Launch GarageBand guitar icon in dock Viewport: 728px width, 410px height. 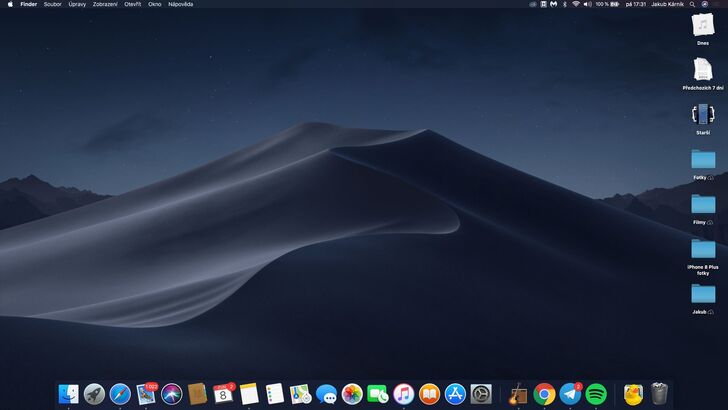[x=518, y=394]
